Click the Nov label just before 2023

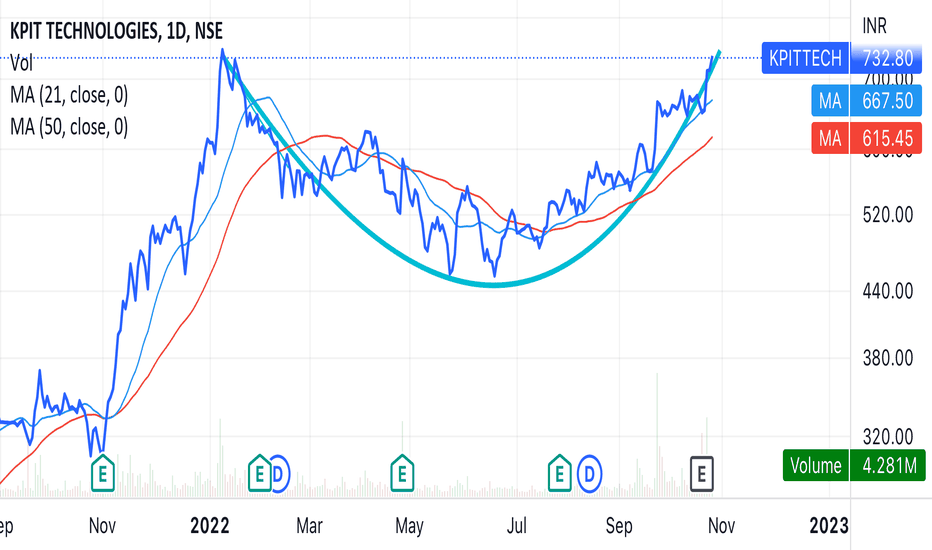[x=722, y=526]
